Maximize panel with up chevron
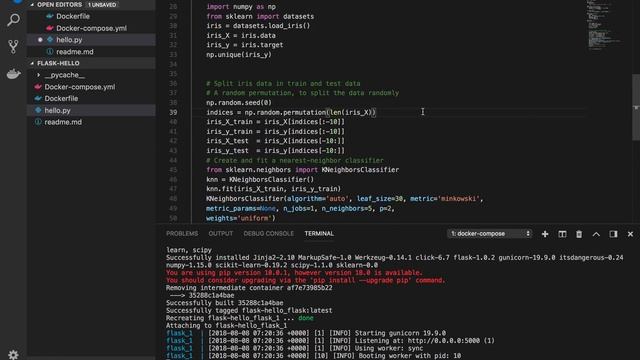Screen dimensions: 640x360 (x=596, y=234)
